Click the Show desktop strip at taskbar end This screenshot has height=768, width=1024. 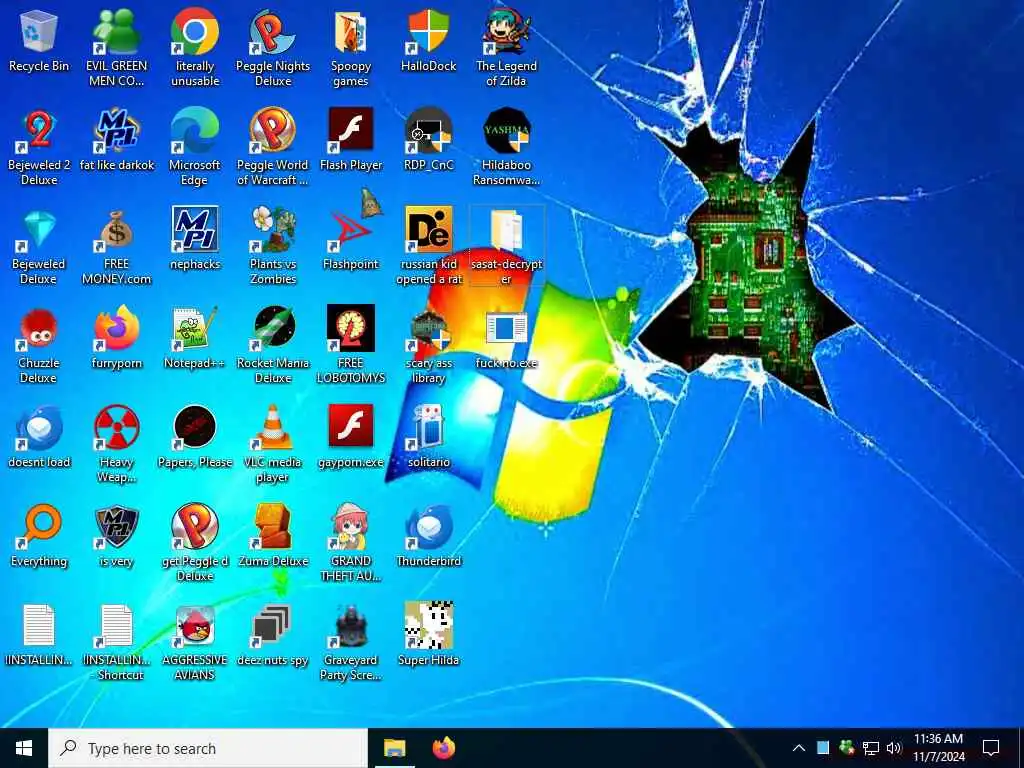(1021, 748)
